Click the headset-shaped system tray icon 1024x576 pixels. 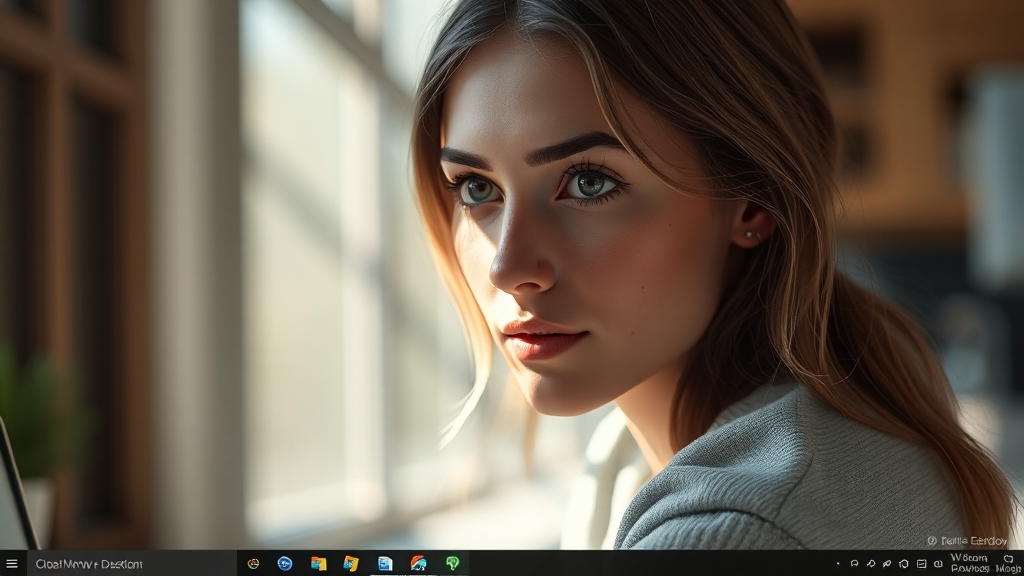pos(855,564)
